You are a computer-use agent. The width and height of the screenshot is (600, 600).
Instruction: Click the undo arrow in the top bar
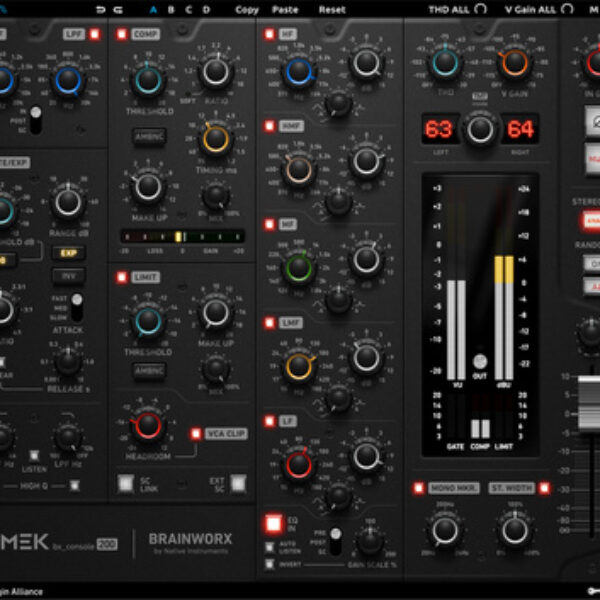101,10
